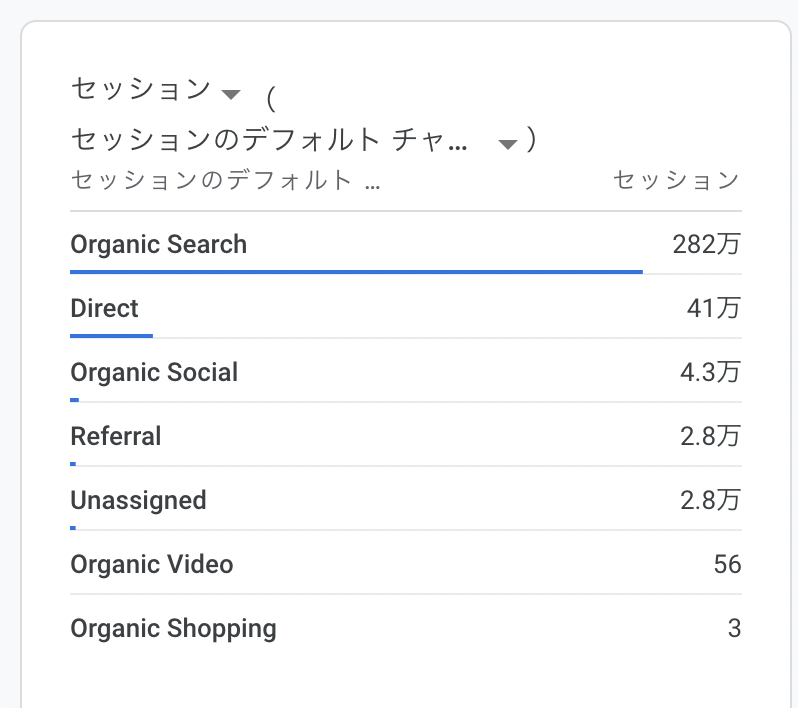This screenshot has width=798, height=708.
Task: Click the 41万 sessions value
Action: [714, 308]
